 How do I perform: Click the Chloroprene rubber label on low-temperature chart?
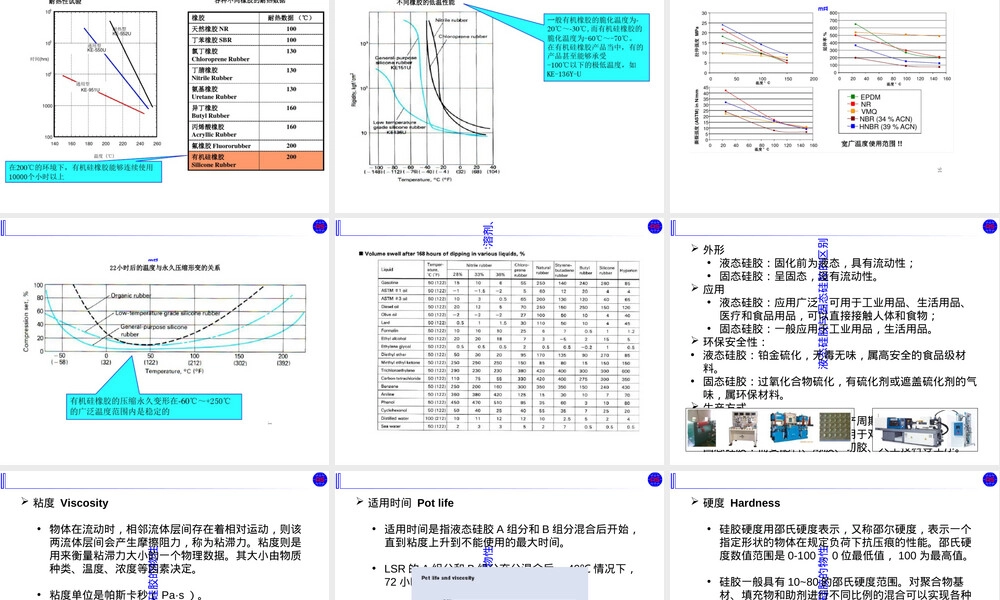(x=463, y=36)
